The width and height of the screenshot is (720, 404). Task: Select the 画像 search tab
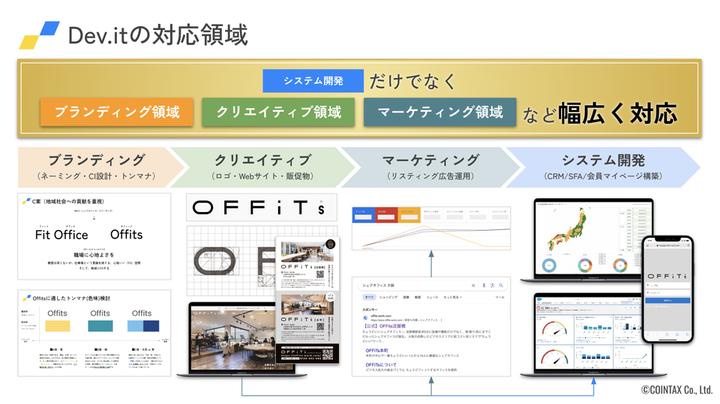click(x=406, y=297)
